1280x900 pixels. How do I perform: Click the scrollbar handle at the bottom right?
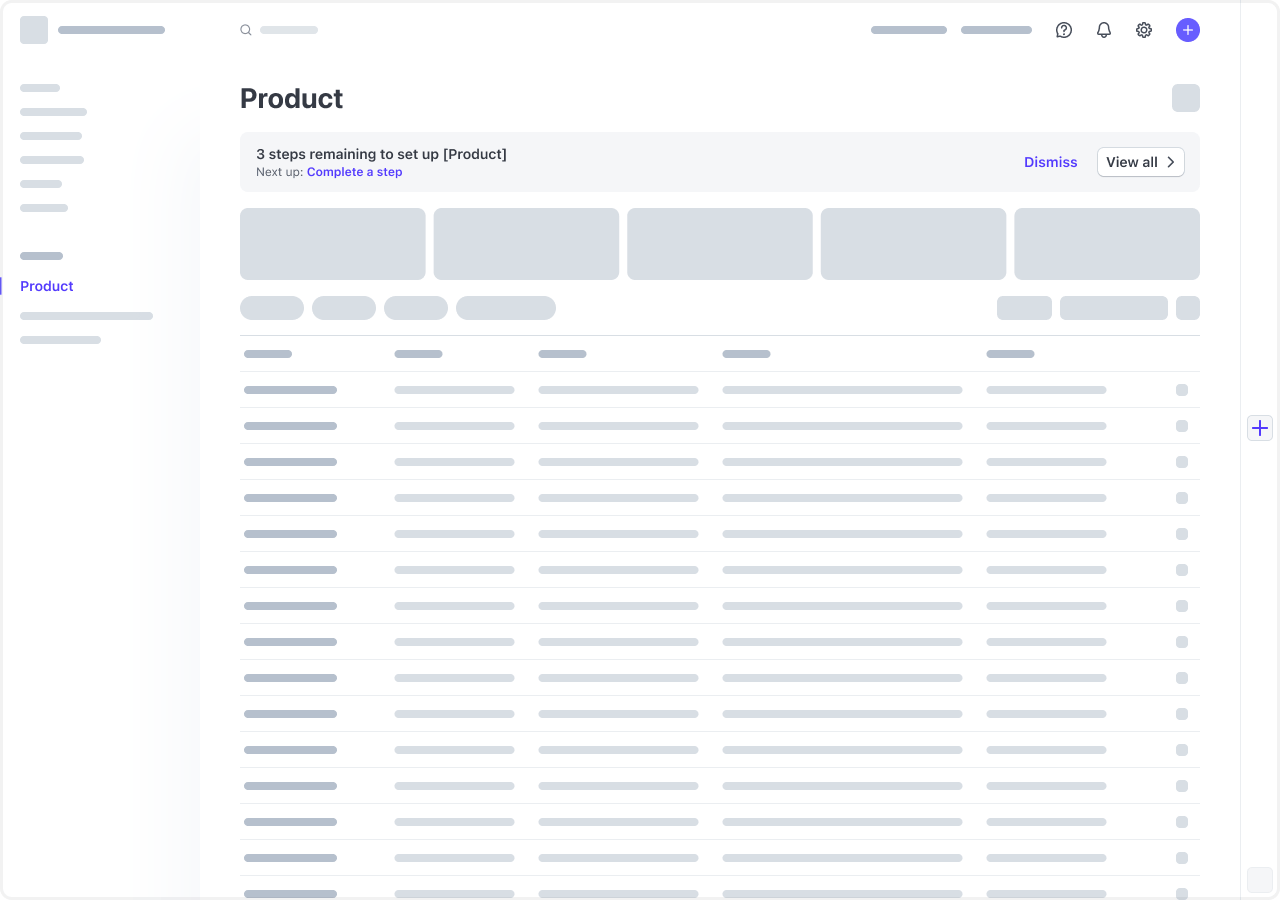click(1260, 880)
